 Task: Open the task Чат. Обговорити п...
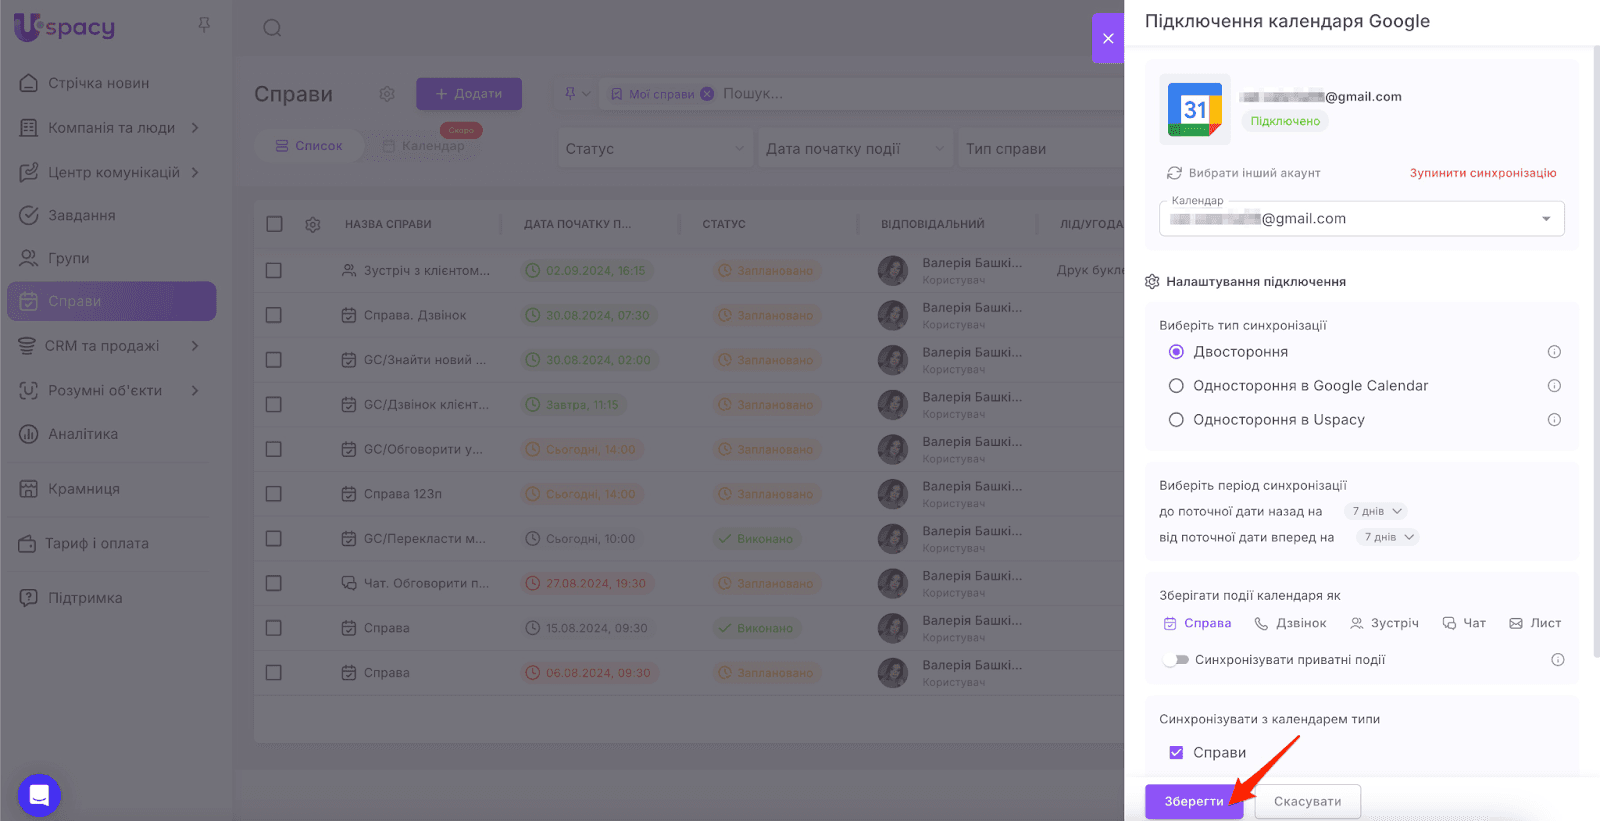(x=427, y=583)
